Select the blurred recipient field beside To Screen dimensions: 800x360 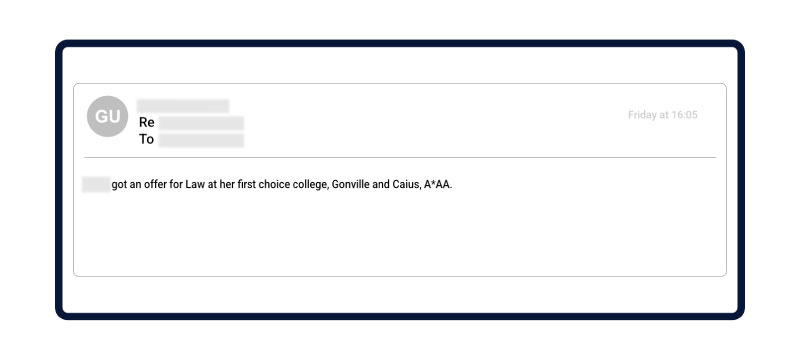201,140
